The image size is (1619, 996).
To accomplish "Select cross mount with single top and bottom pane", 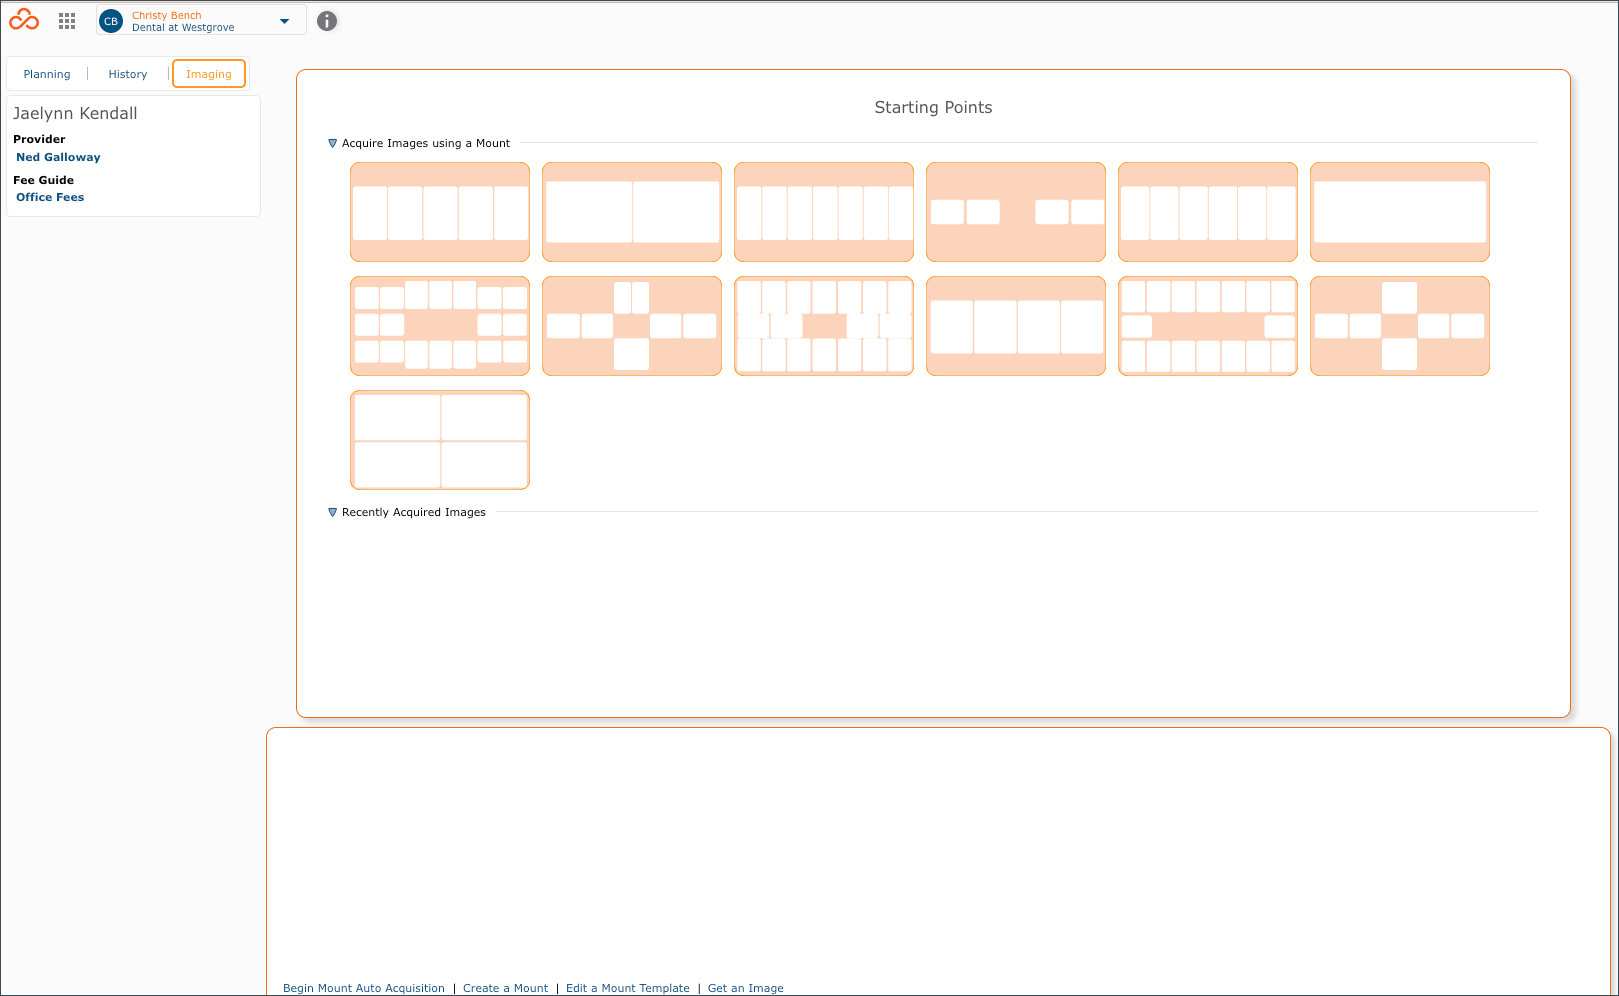I will click(x=1400, y=326).
